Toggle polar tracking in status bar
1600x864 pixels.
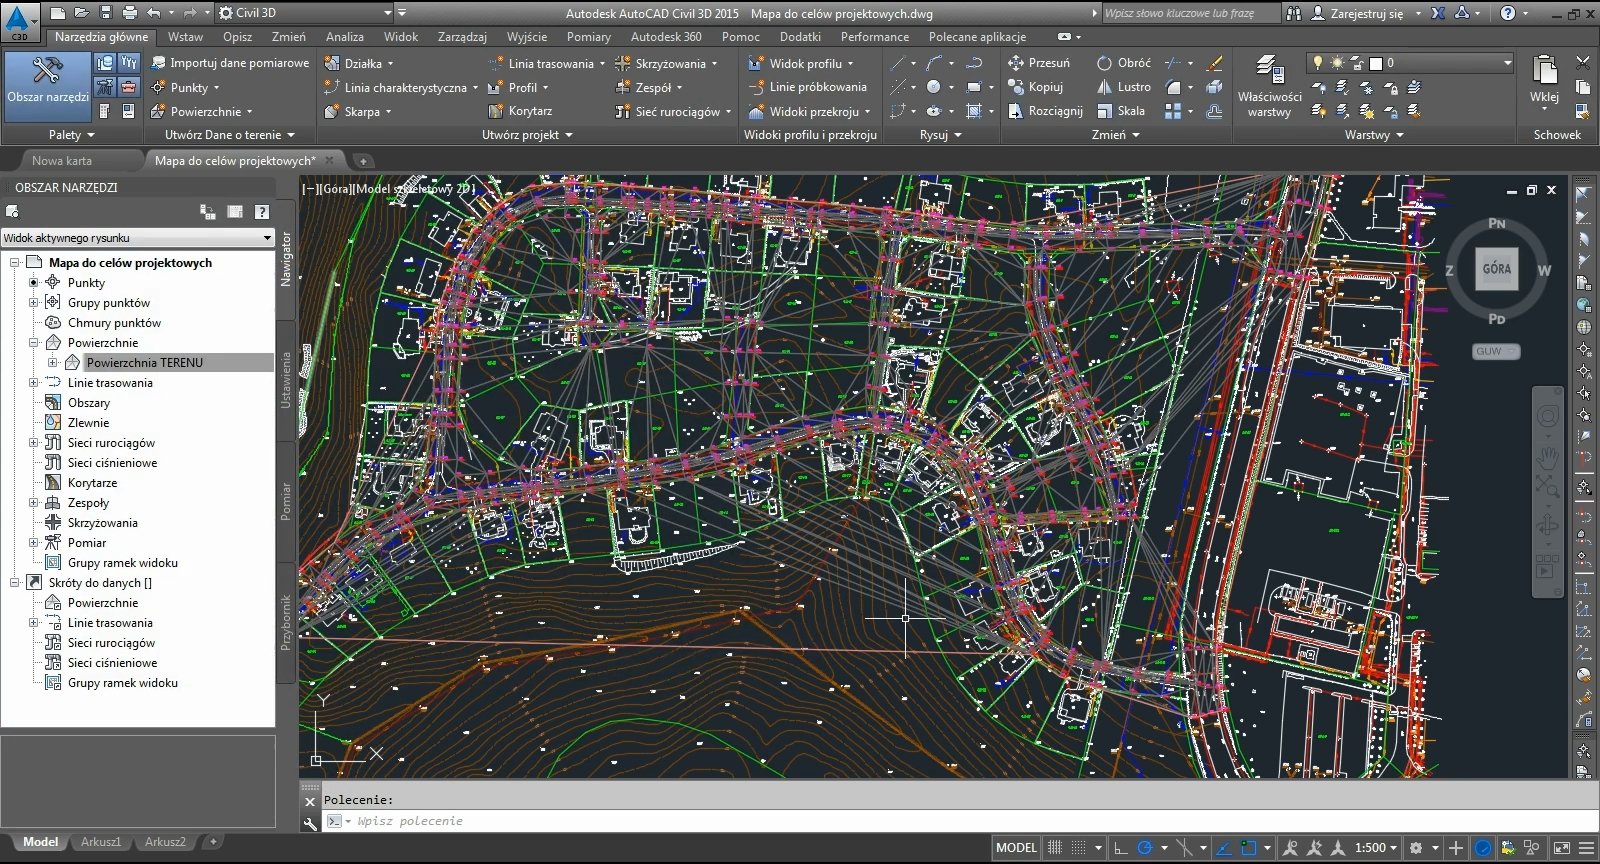1146,848
